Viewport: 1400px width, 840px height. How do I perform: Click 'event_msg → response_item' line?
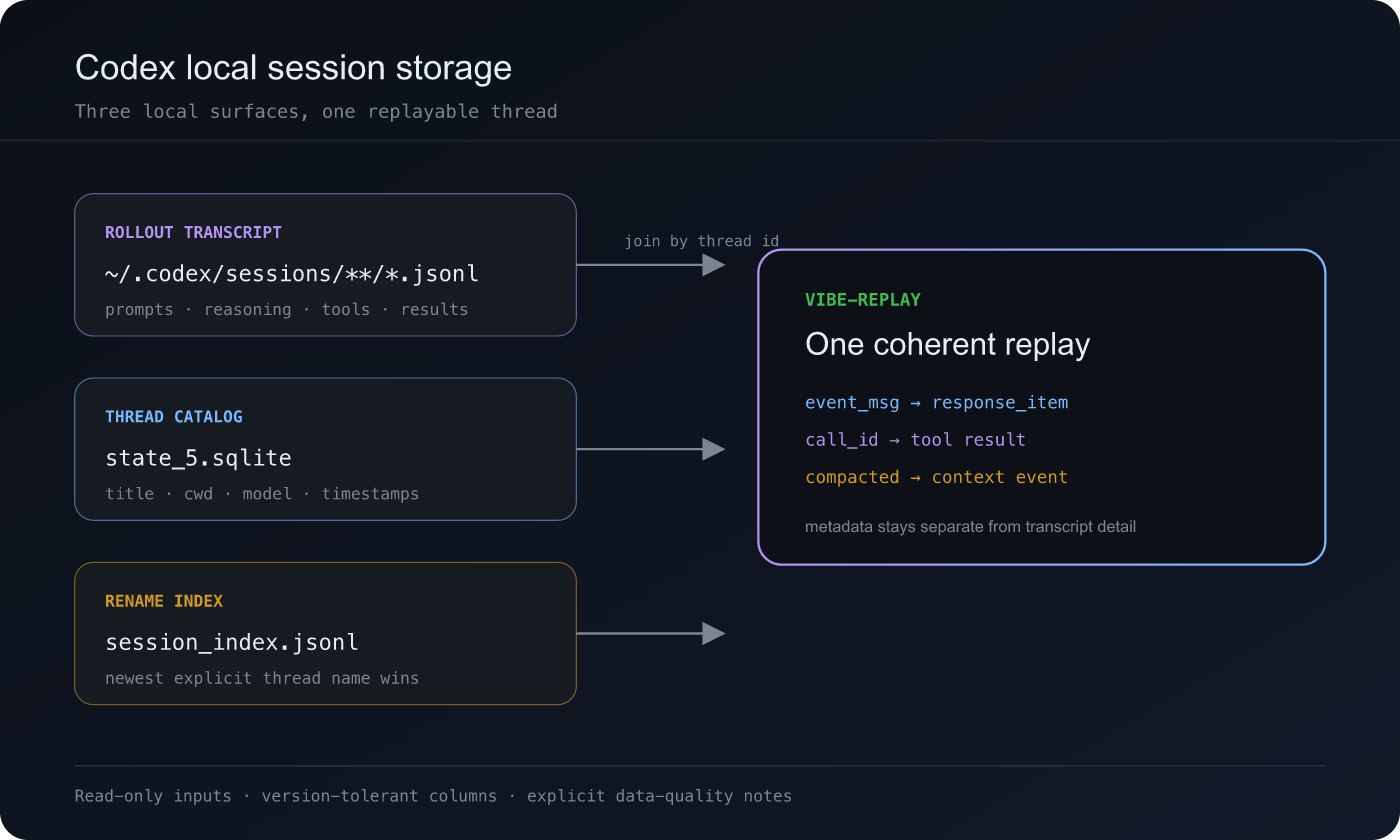[937, 403]
